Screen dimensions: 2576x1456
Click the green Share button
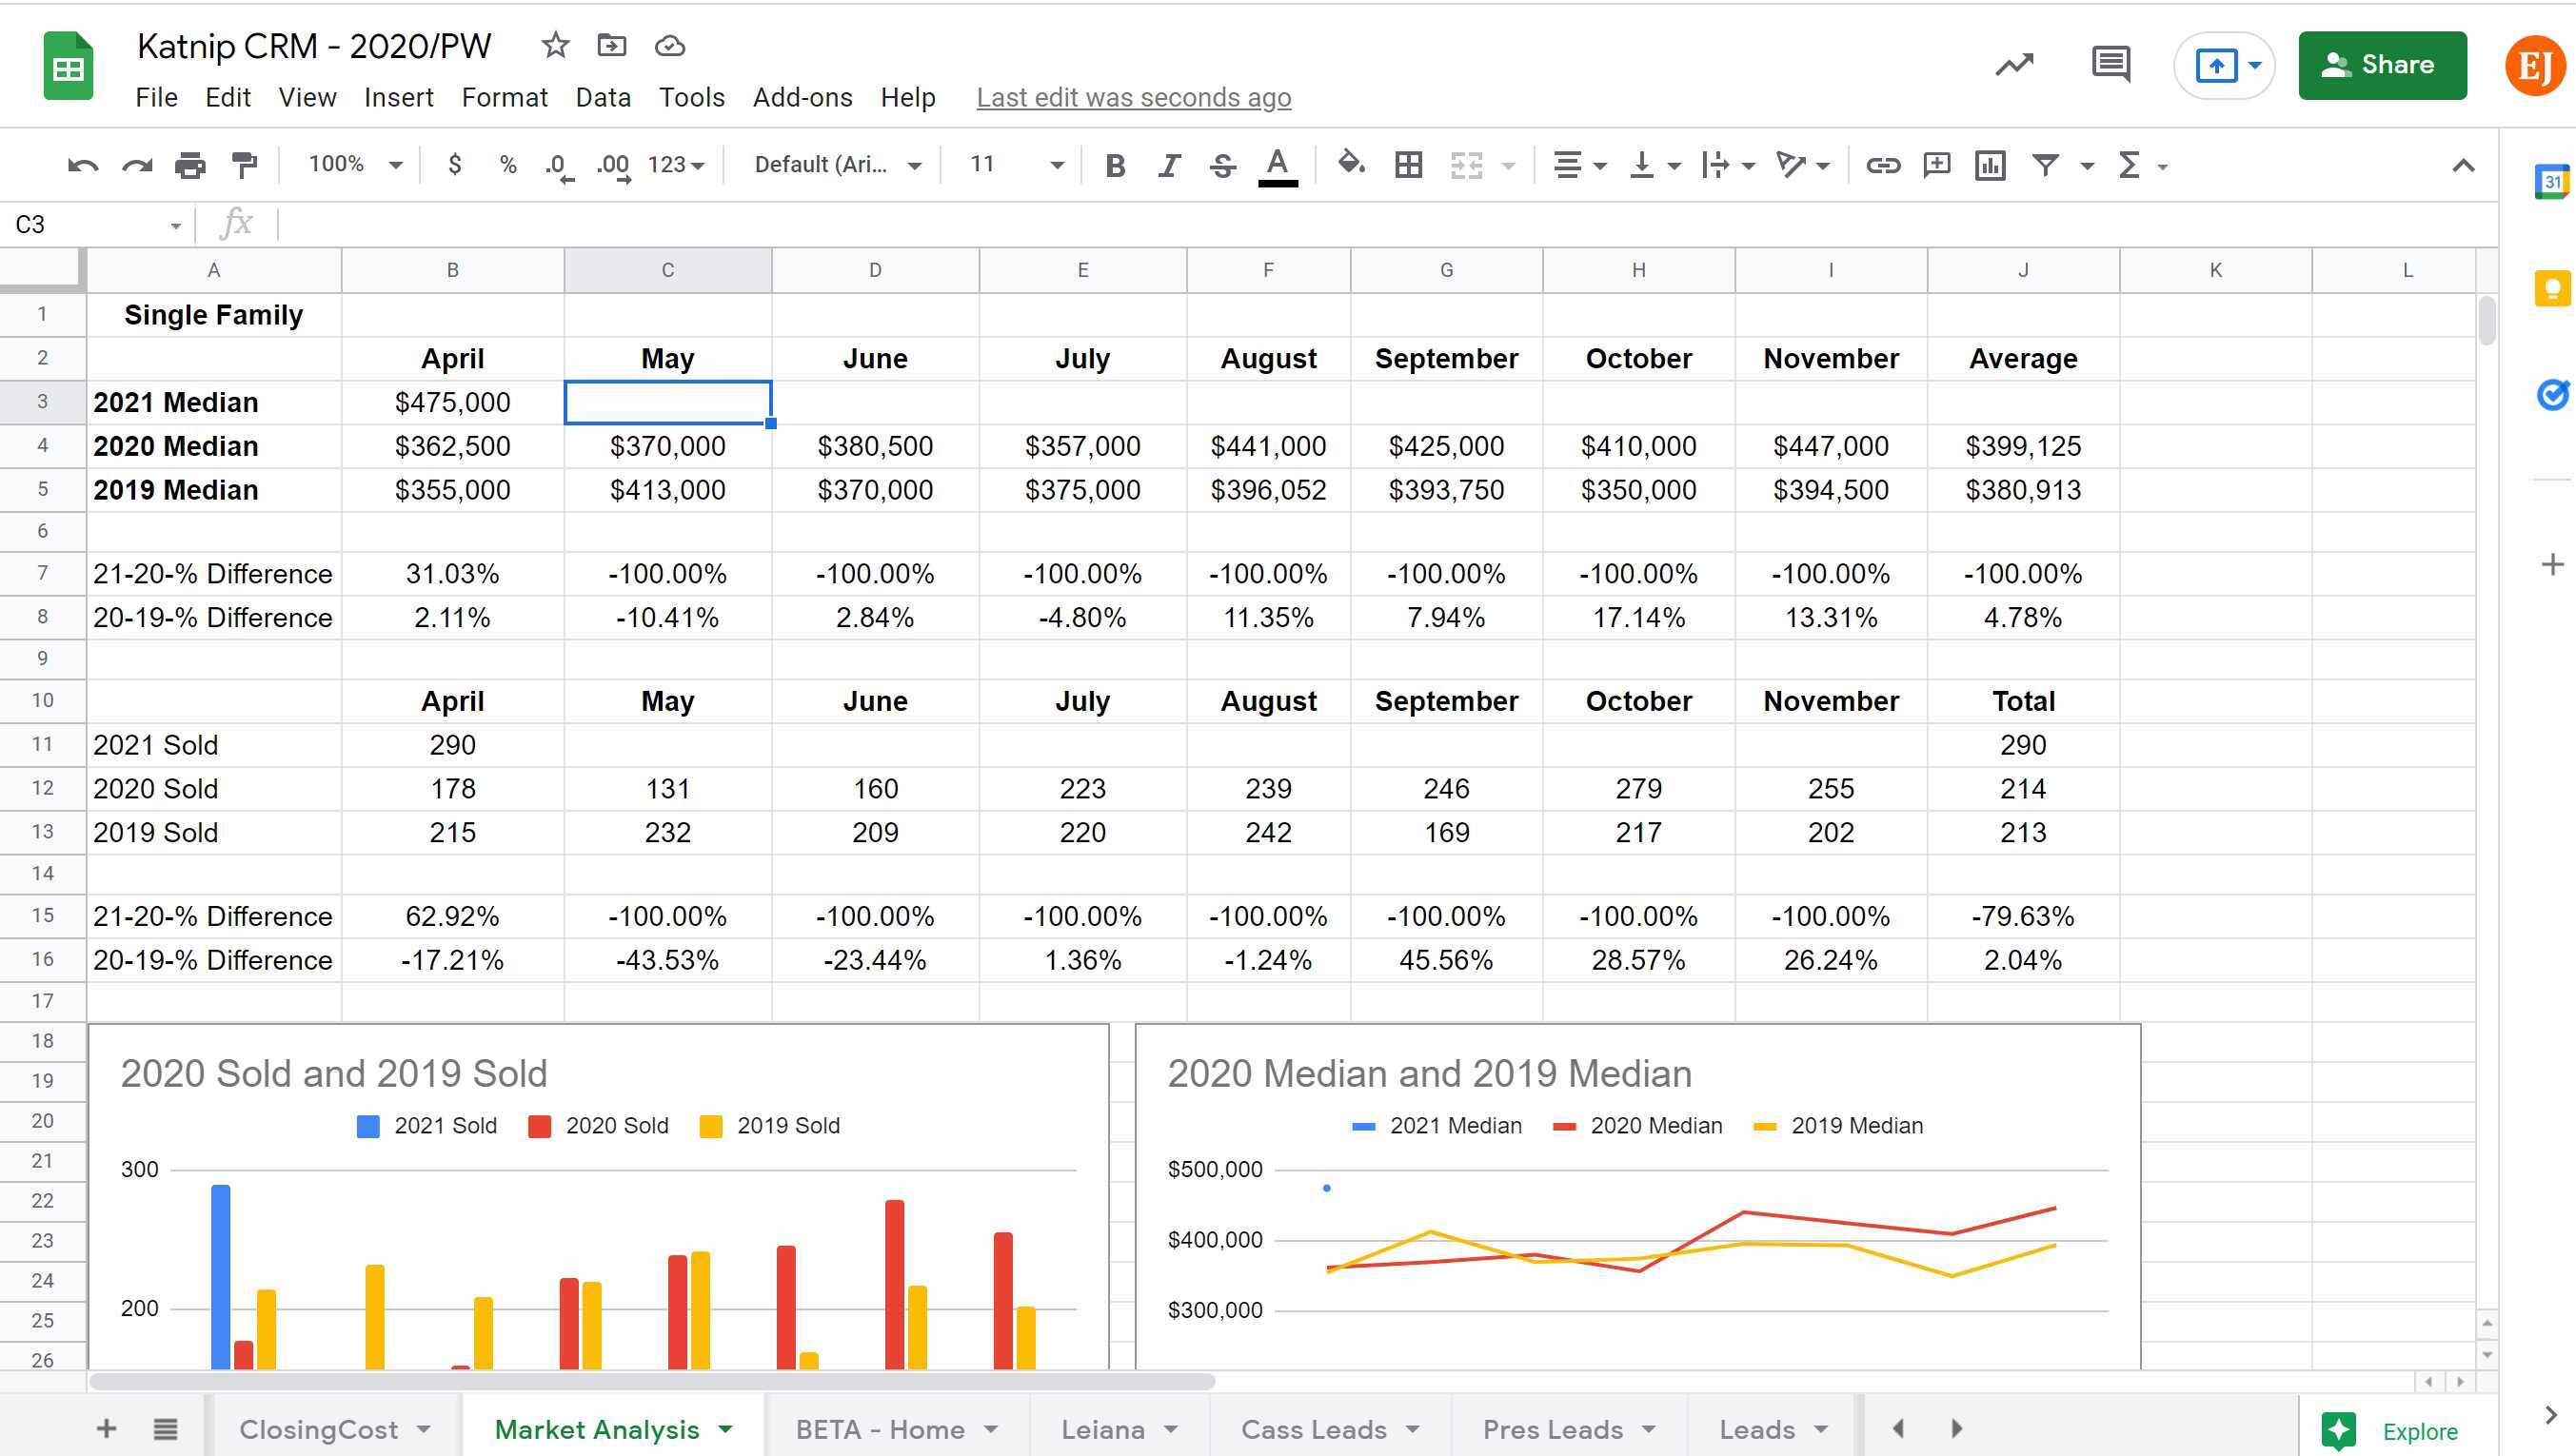(2381, 65)
